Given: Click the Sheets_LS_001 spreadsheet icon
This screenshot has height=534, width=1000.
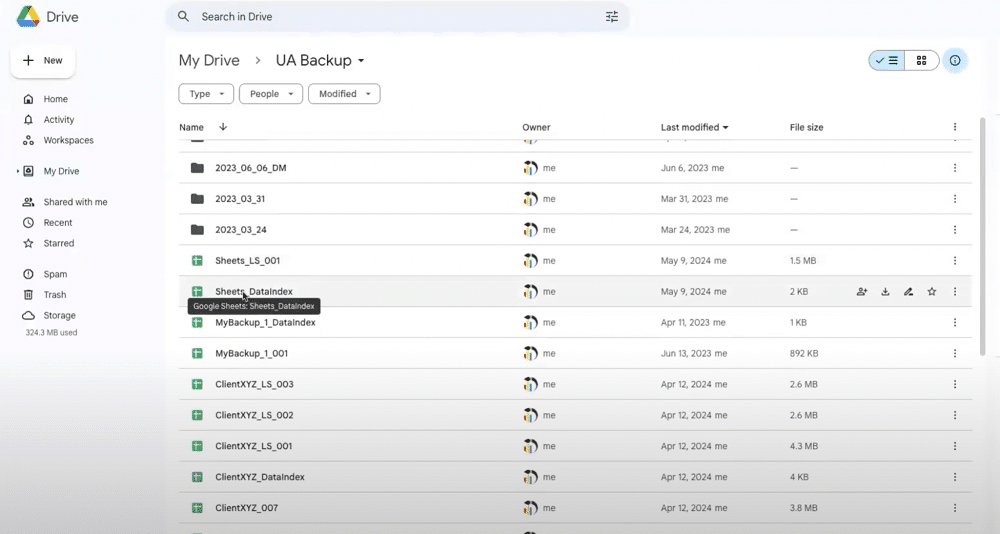Looking at the screenshot, I should (197, 260).
